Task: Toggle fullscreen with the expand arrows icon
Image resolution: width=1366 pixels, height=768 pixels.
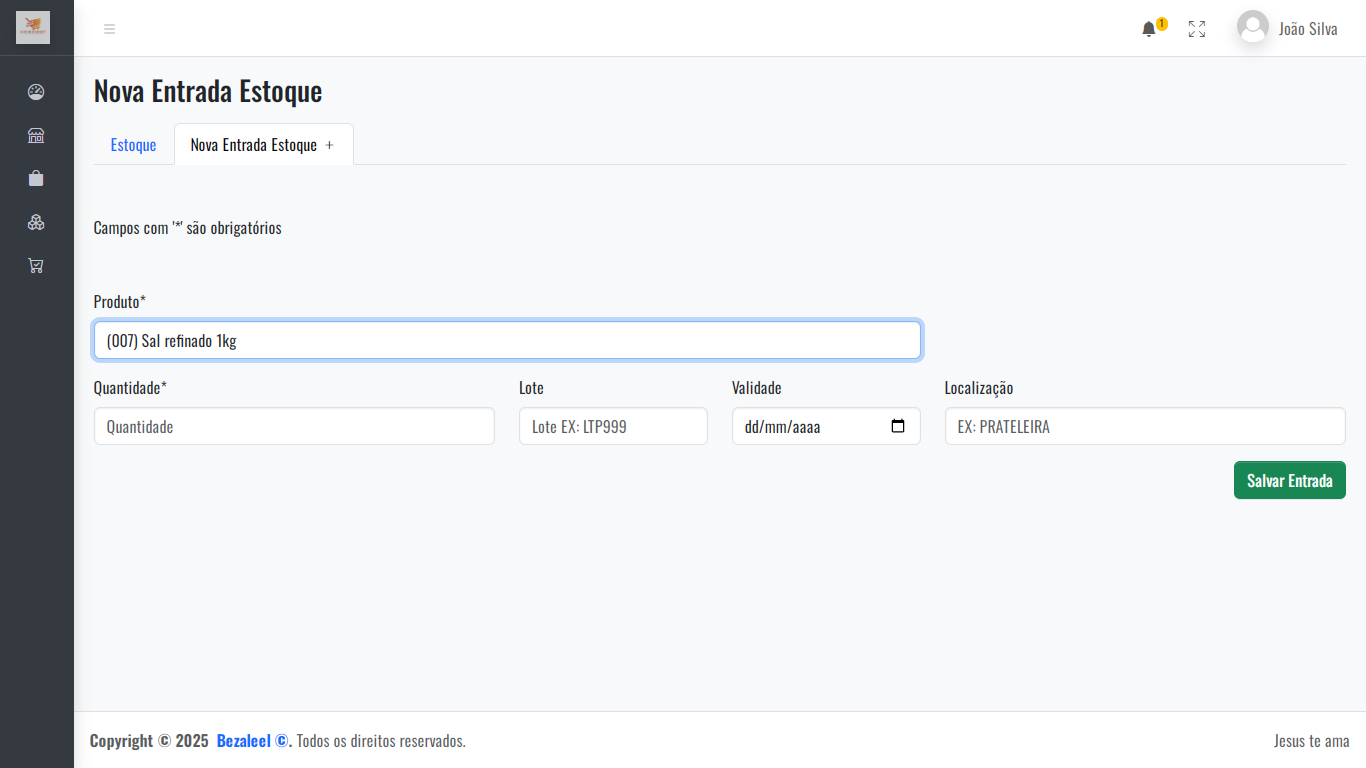Action: [x=1197, y=29]
